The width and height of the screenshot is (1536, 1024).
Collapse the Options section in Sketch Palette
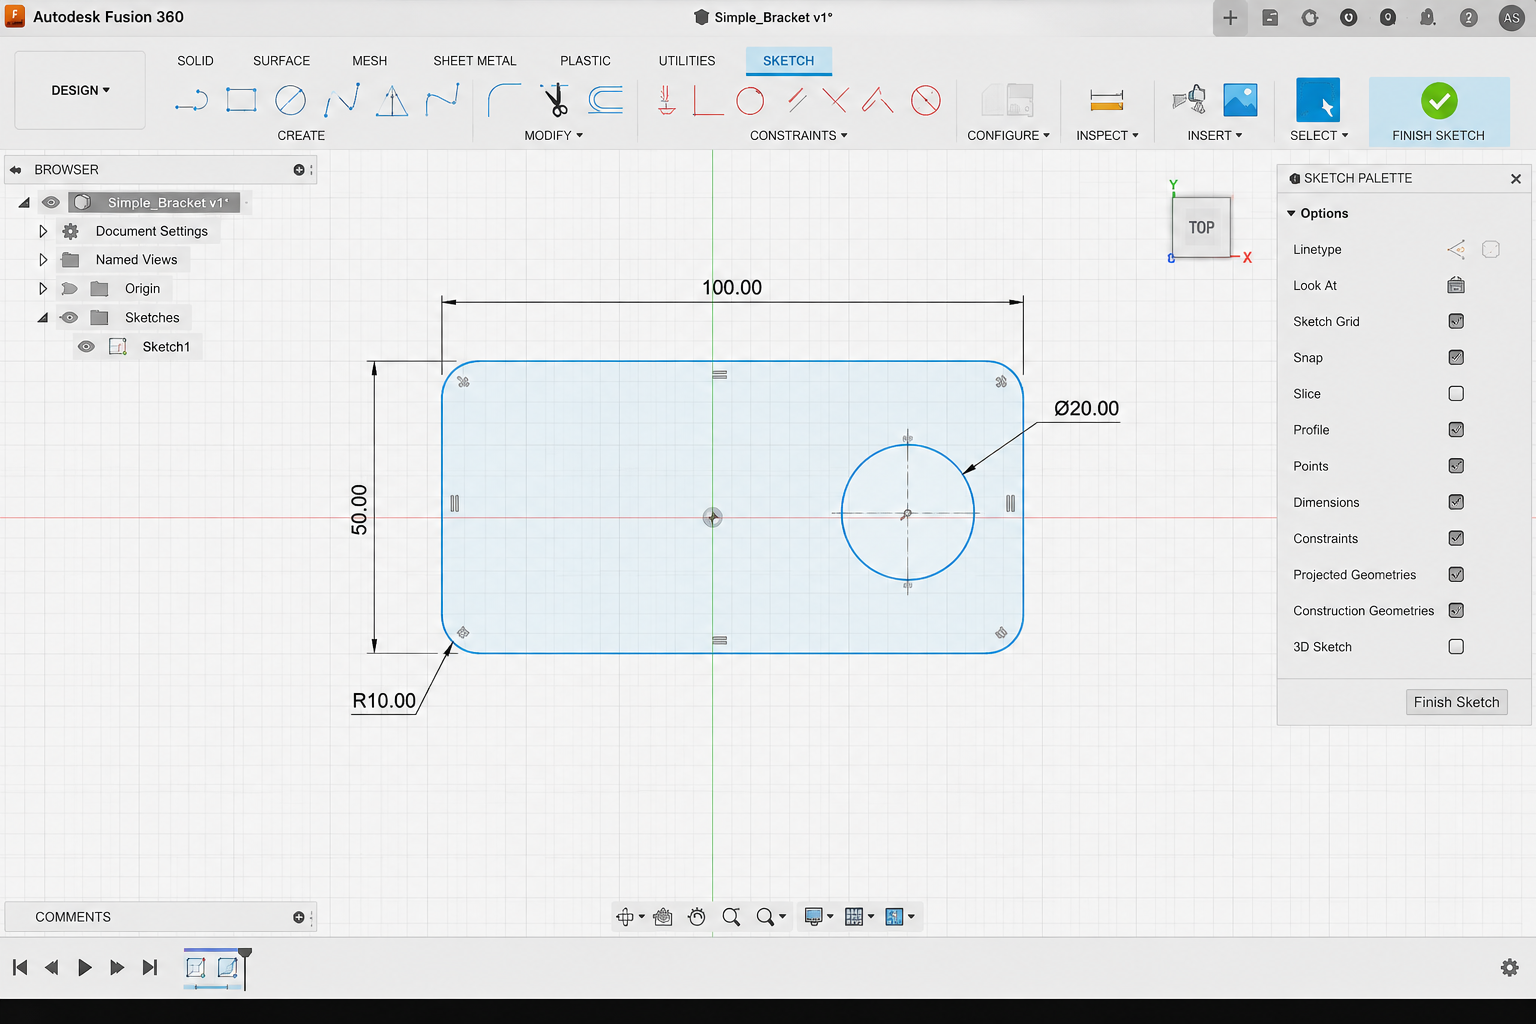click(x=1291, y=213)
